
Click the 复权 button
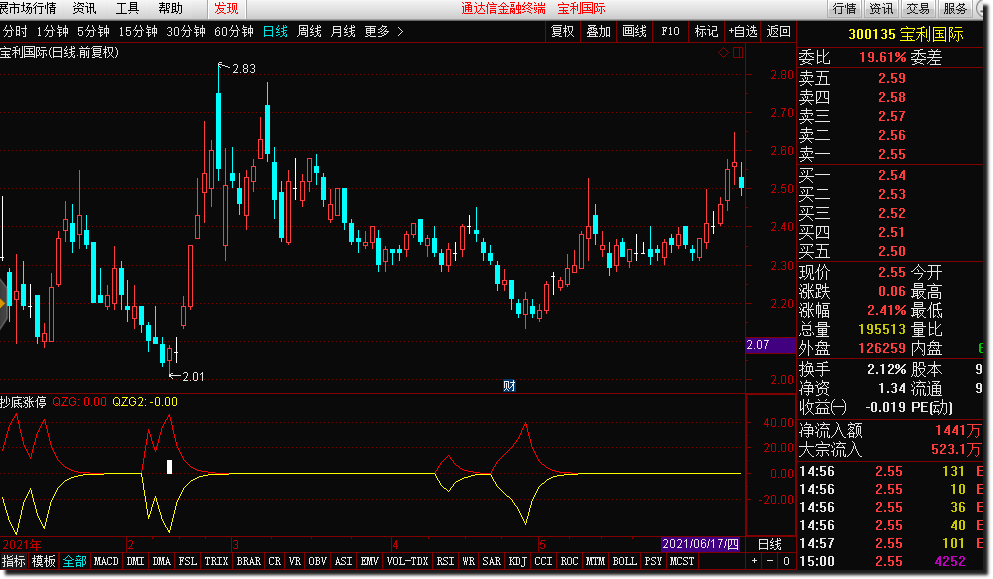[562, 32]
